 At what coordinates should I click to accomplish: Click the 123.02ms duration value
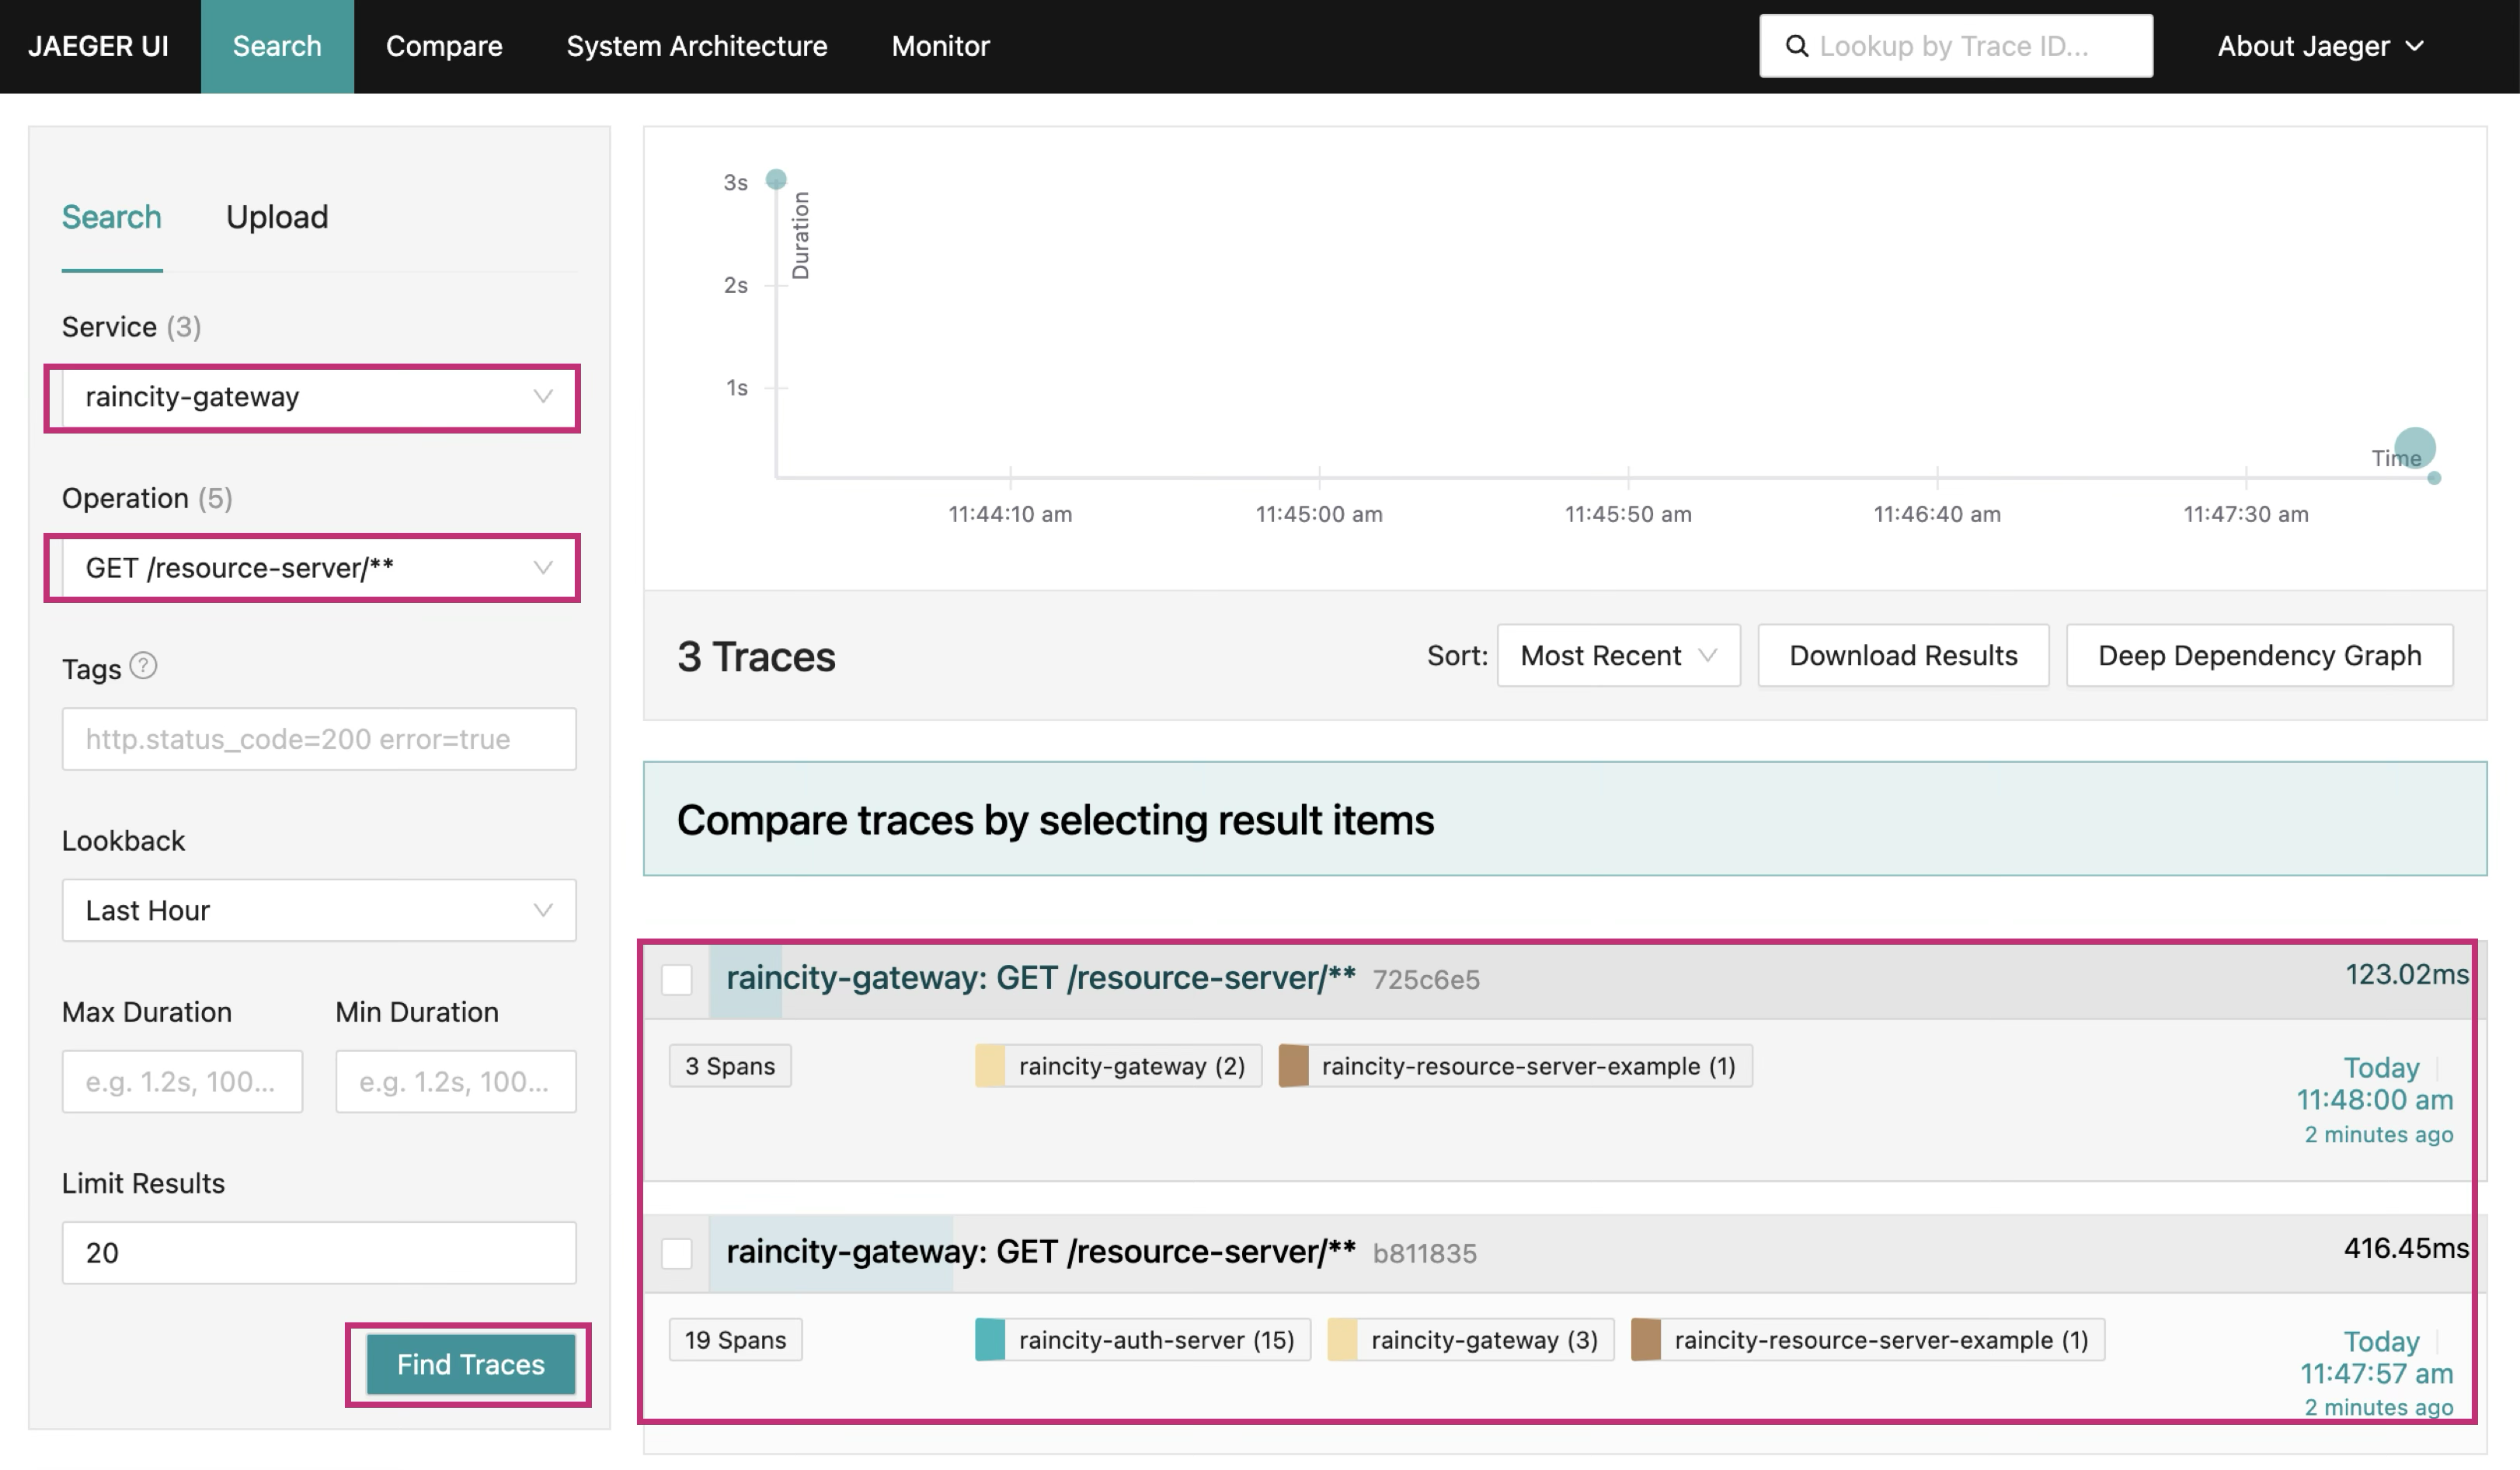[2407, 974]
